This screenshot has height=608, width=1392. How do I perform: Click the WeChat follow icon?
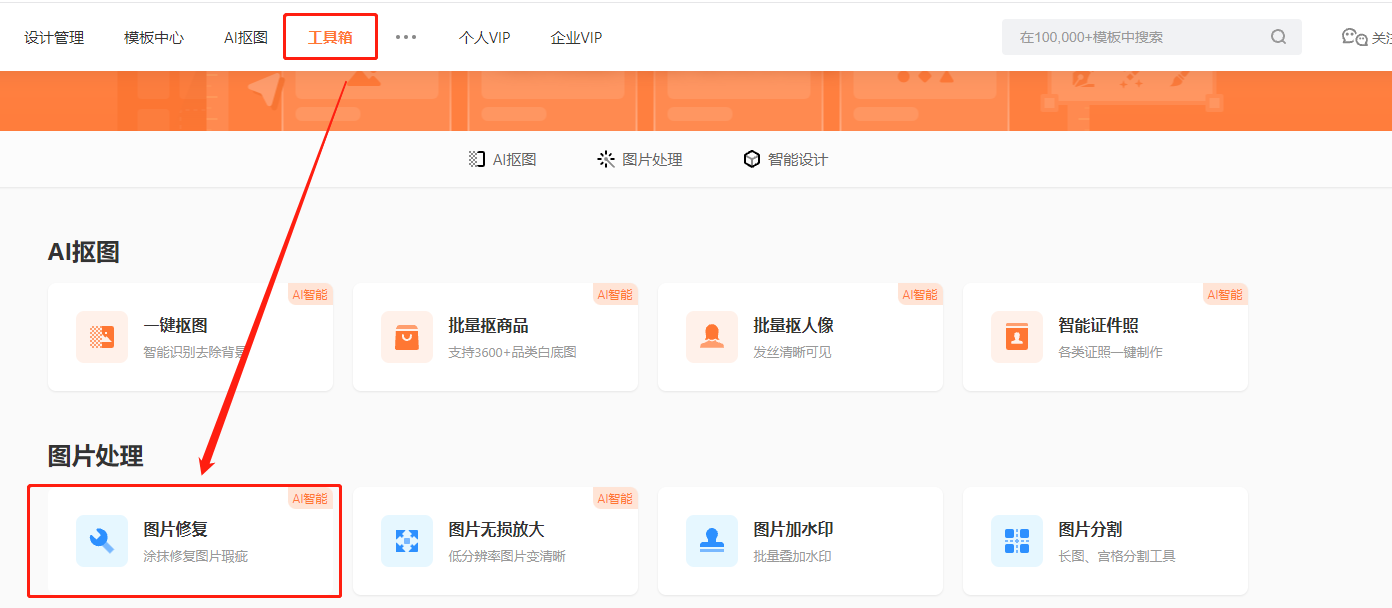coord(1354,37)
